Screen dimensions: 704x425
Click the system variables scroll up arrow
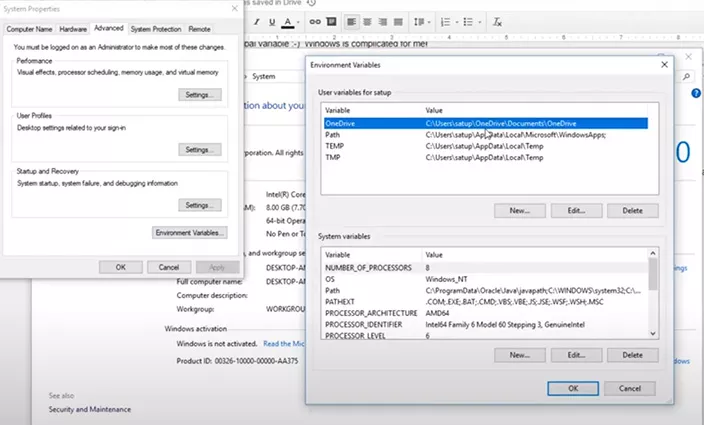click(653, 254)
